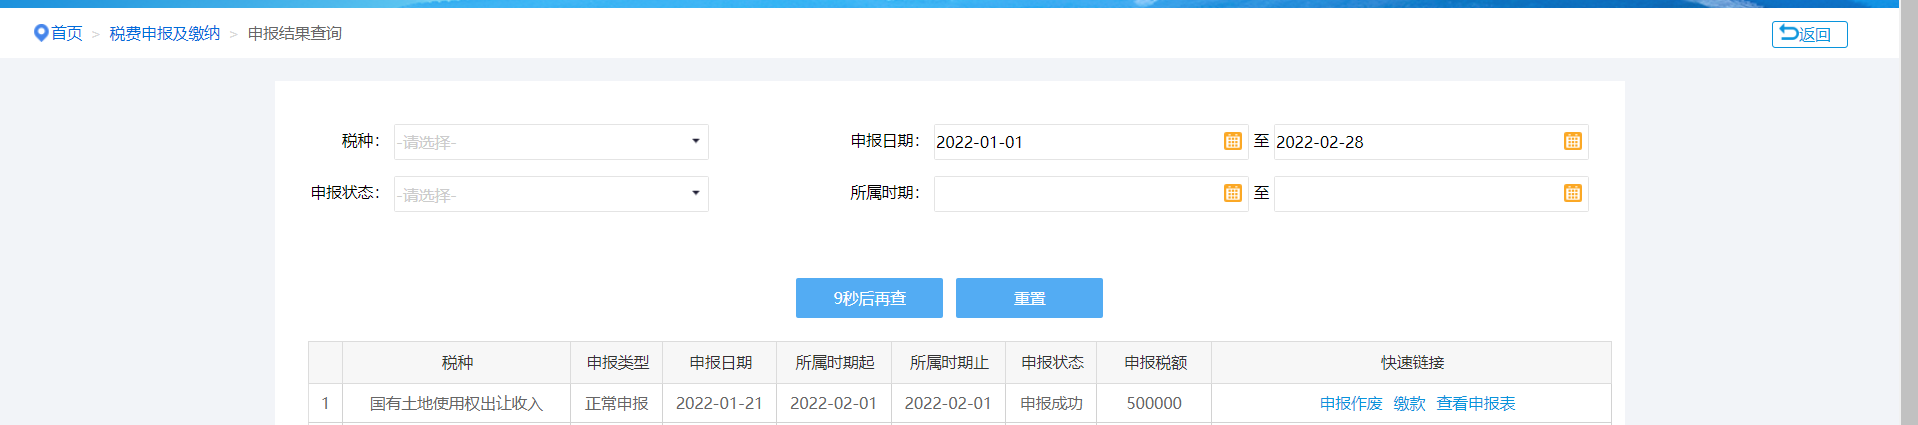Click the 9秒后再查 query button
The height and width of the screenshot is (425, 1918).
(869, 298)
